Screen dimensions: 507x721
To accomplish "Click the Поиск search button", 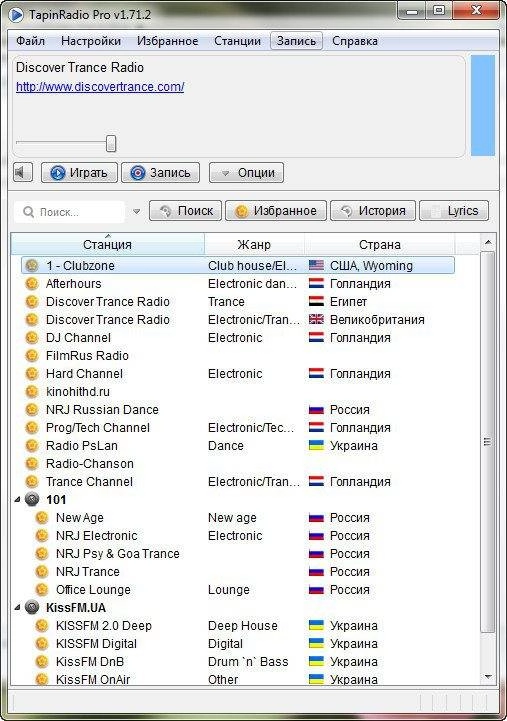I will 186,211.
